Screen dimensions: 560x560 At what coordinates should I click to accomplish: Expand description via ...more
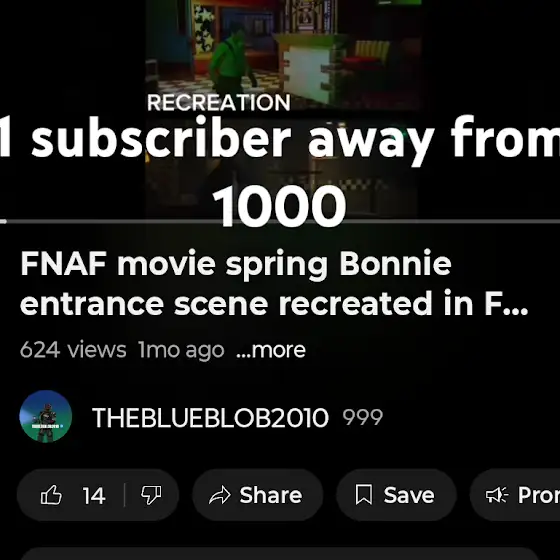point(271,350)
